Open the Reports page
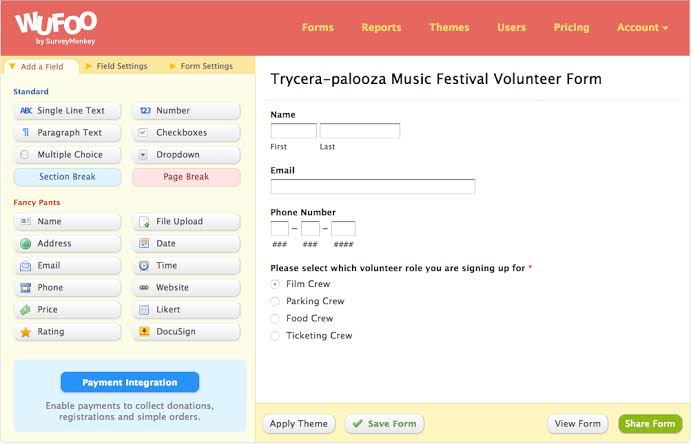This screenshot has height=444, width=691. point(381,28)
